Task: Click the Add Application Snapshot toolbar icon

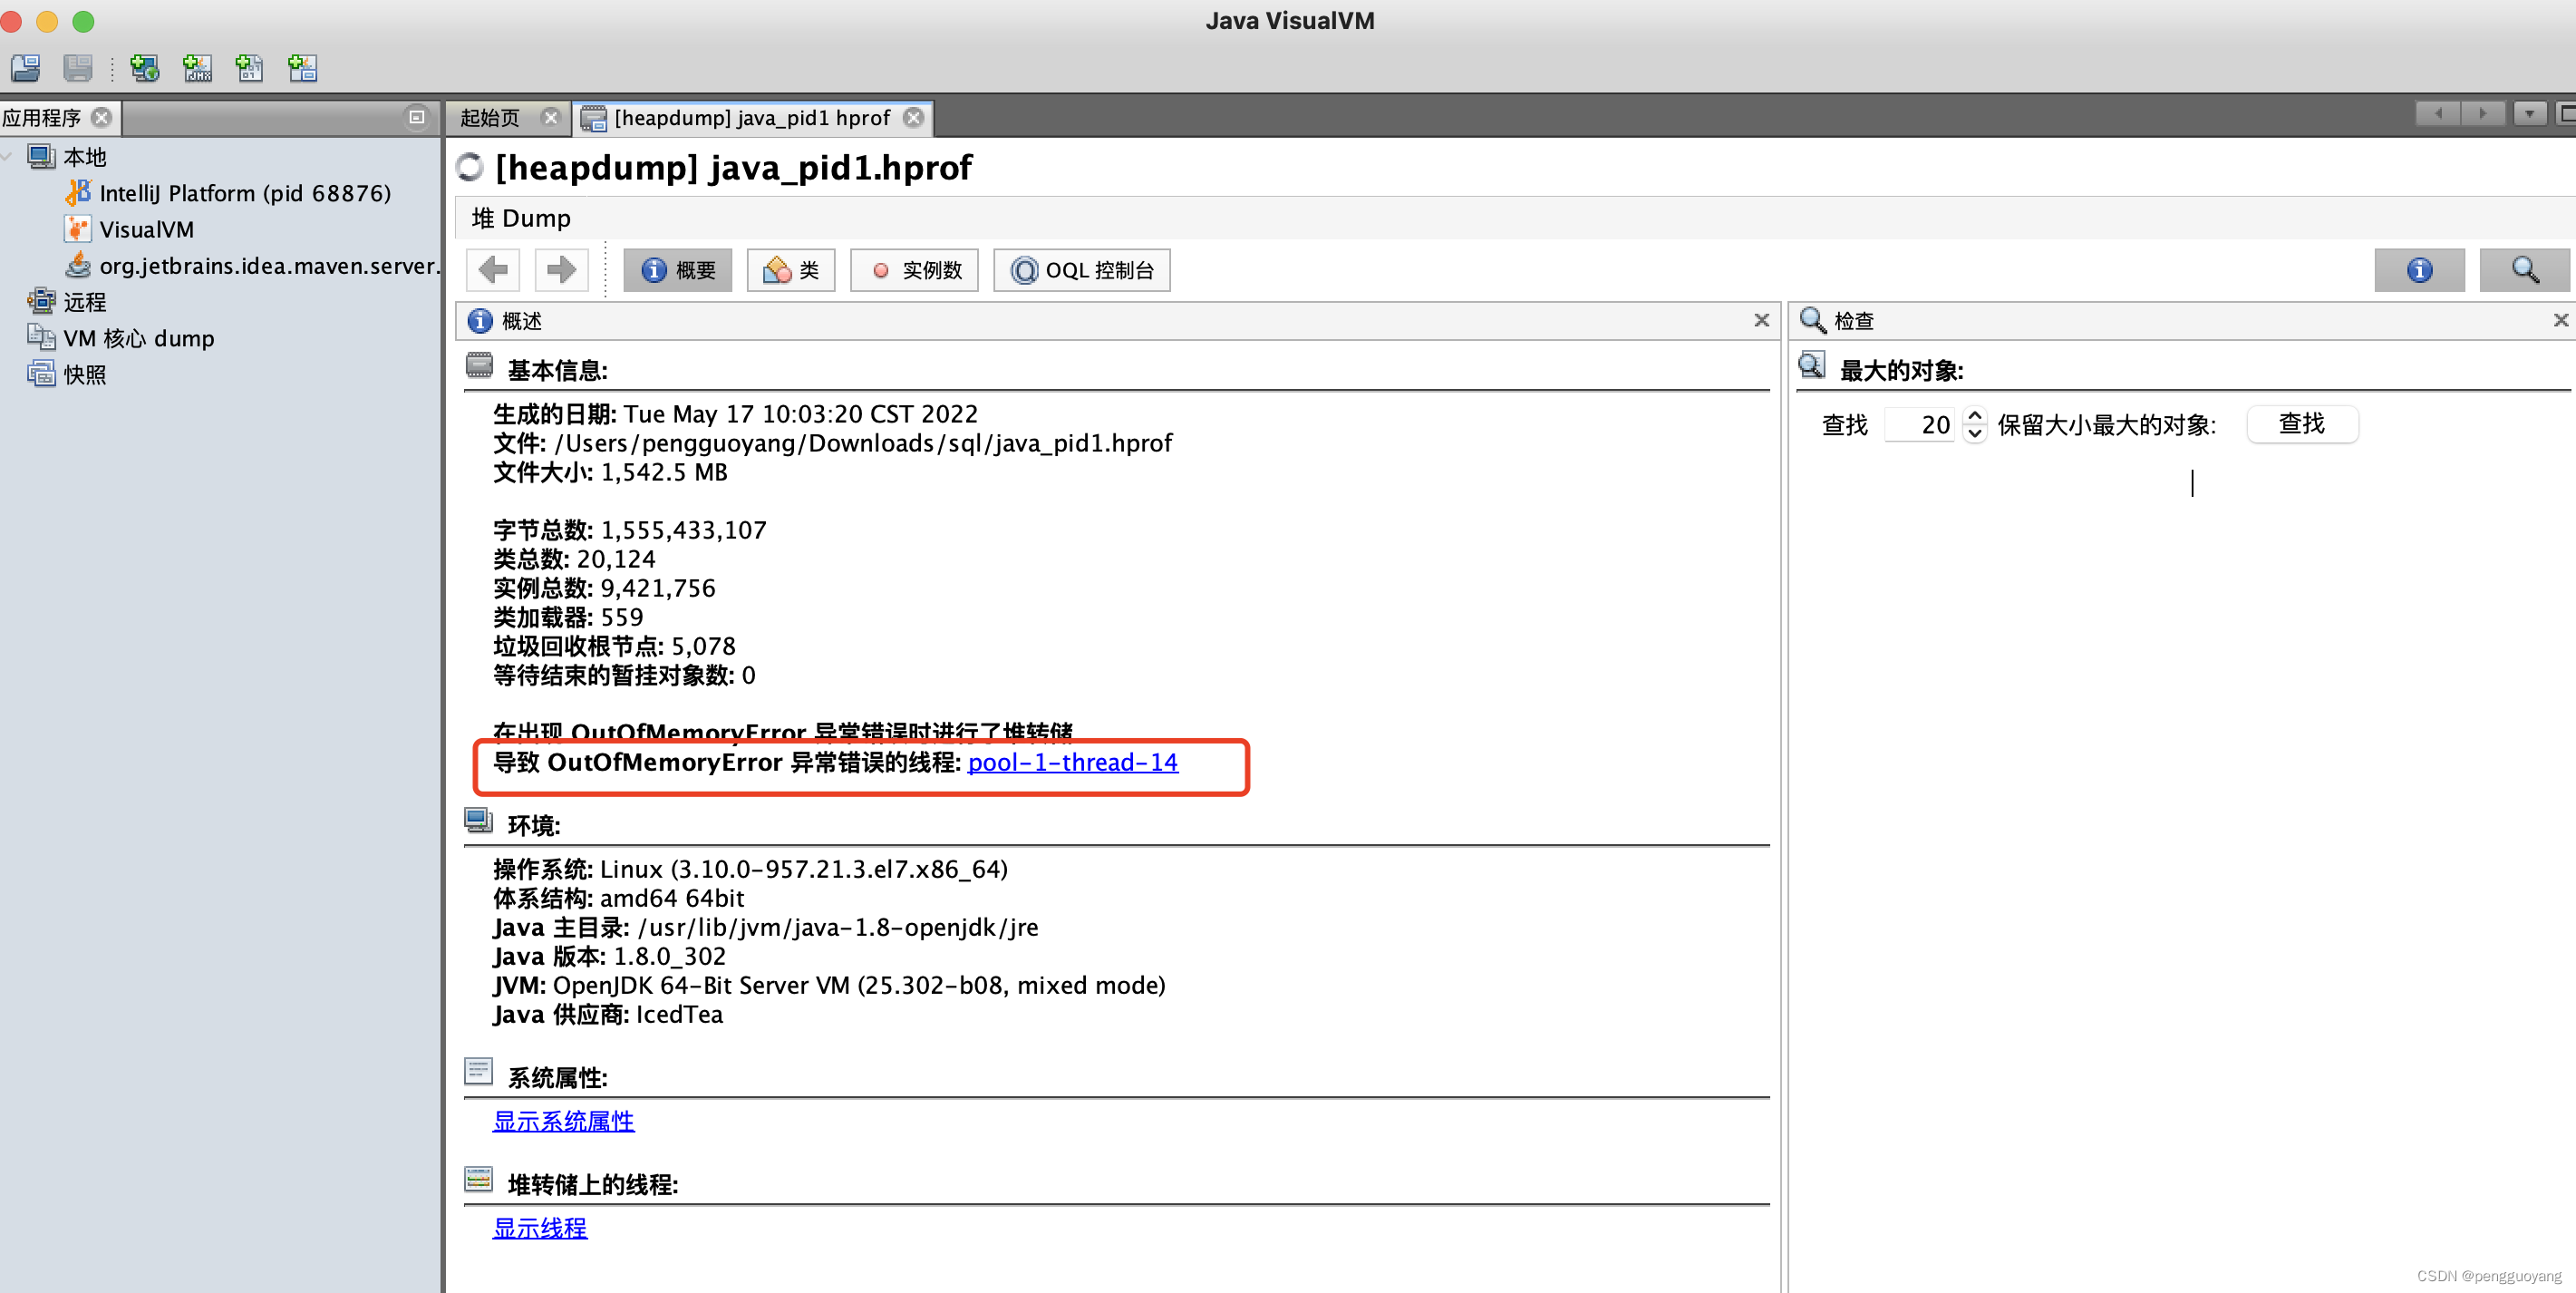Action: [302, 68]
